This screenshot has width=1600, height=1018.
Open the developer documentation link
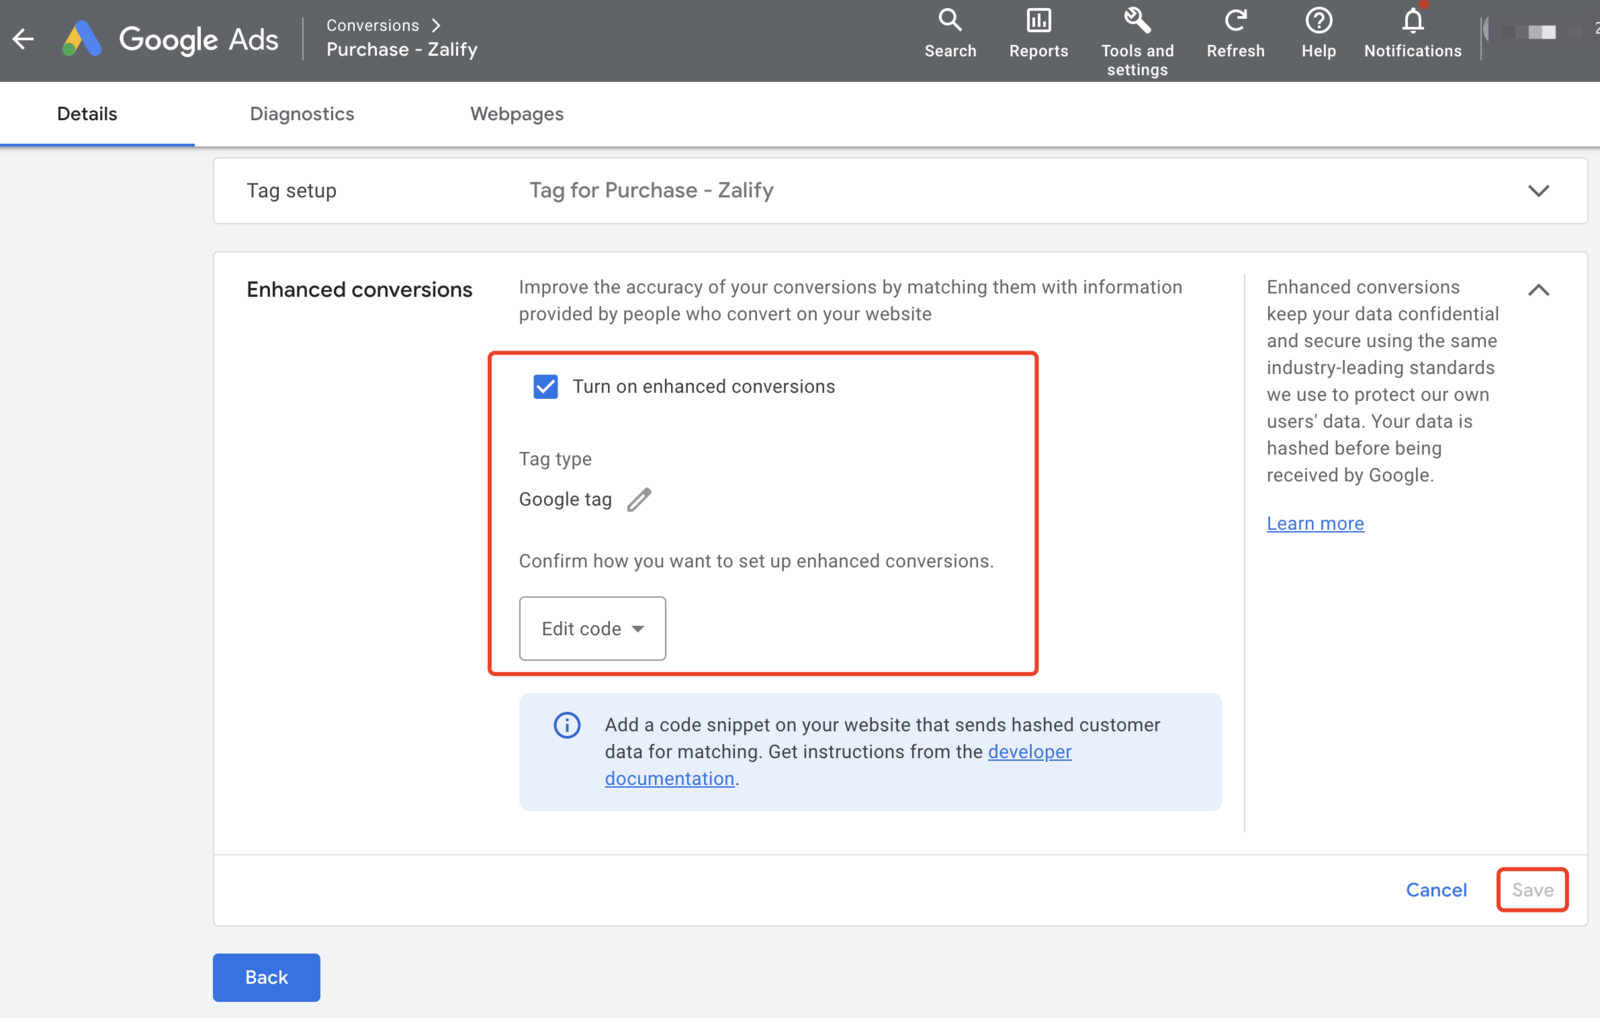coord(1029,752)
